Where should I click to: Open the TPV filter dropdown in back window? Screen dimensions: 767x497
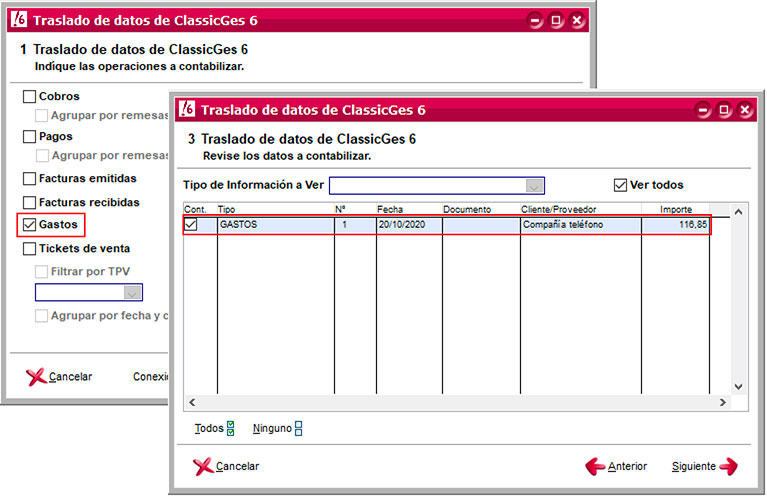point(132,293)
